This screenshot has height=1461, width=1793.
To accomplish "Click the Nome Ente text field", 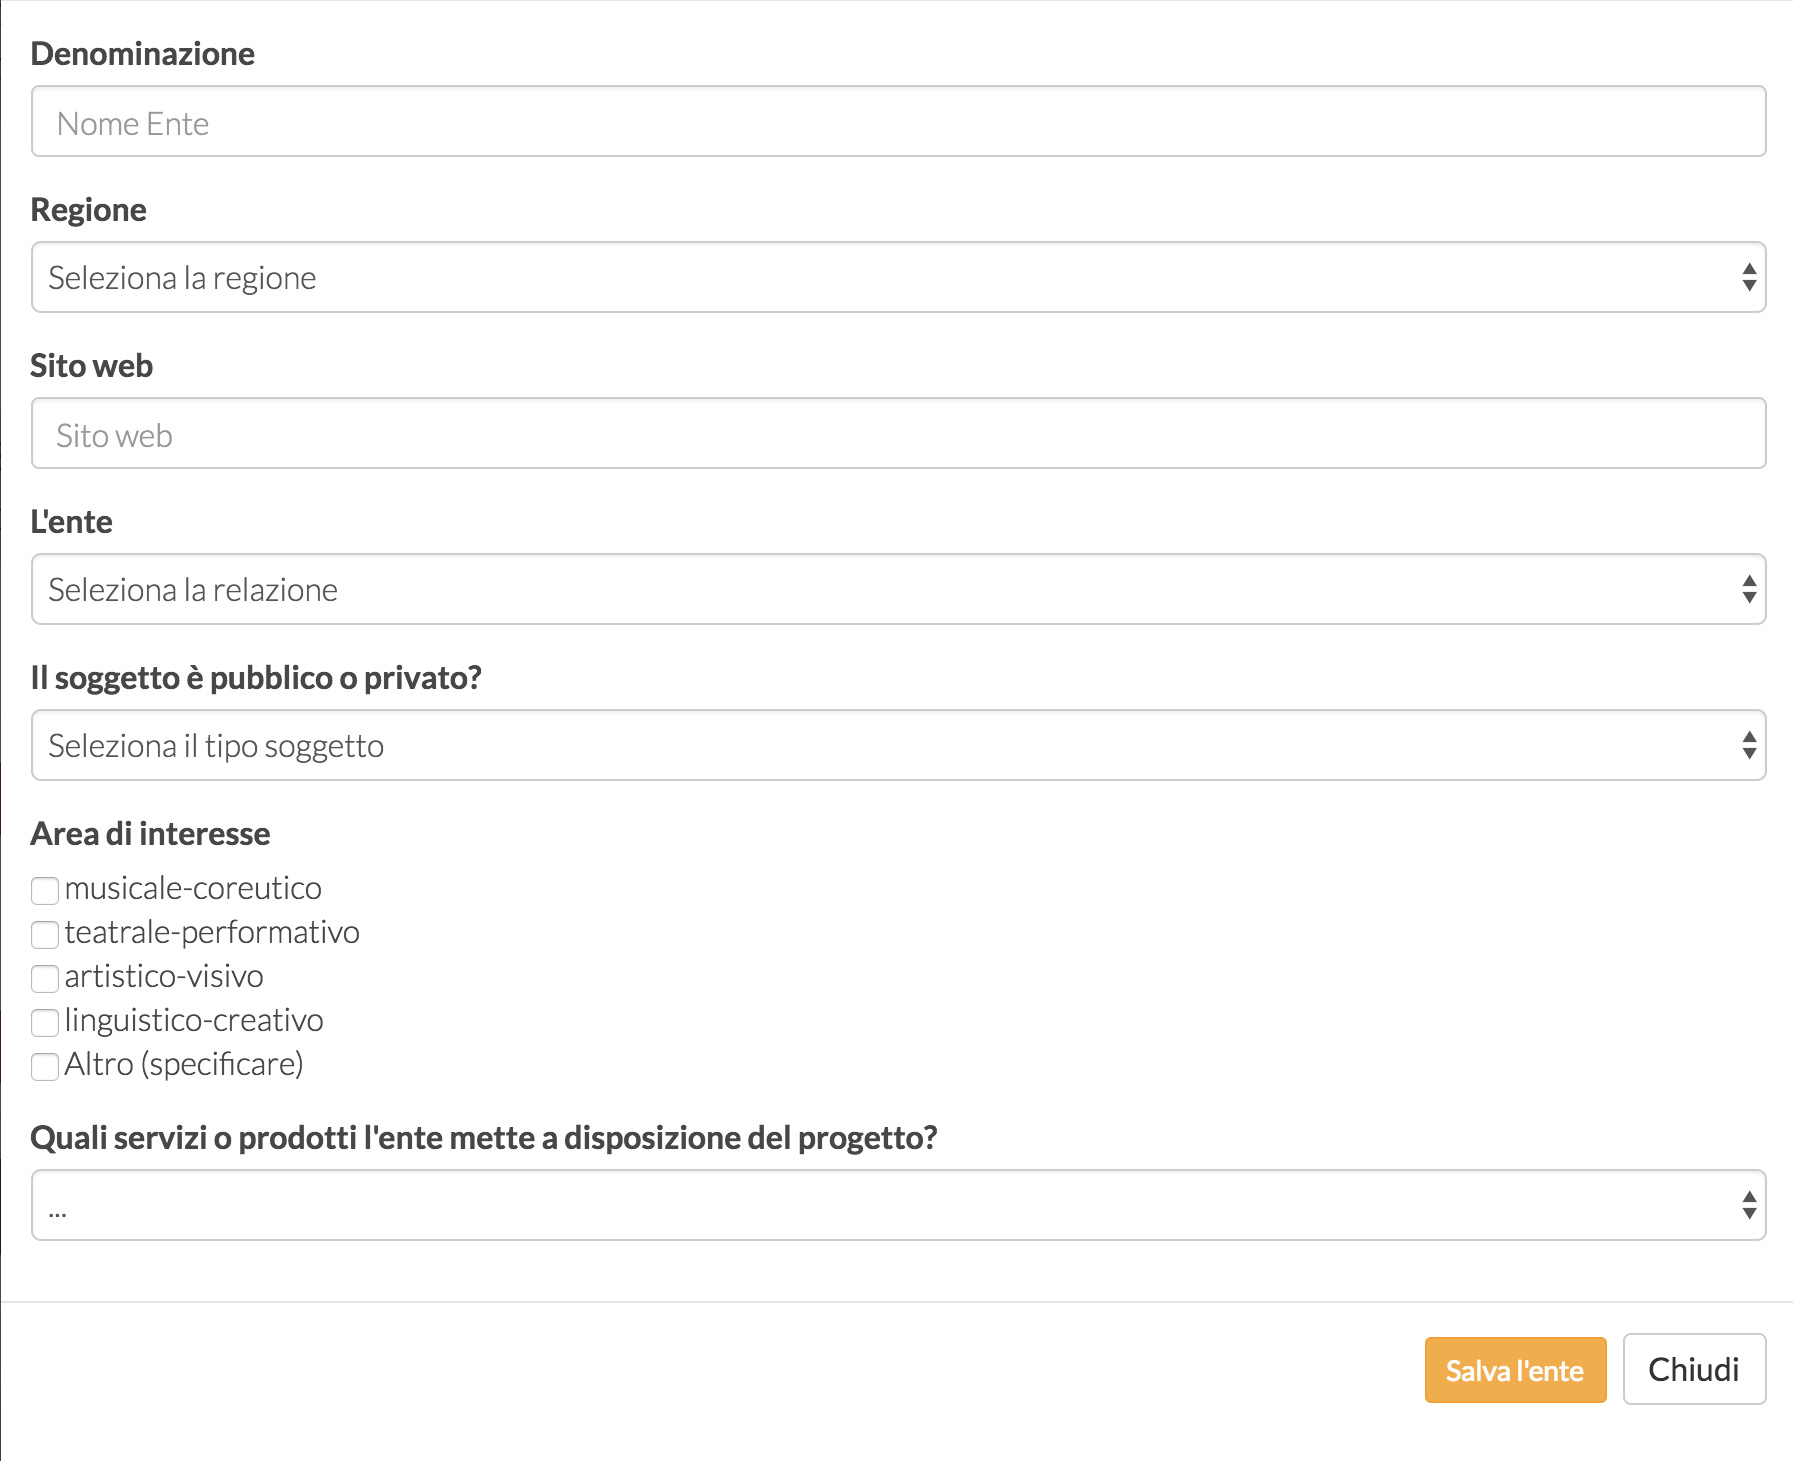I will click(x=898, y=122).
